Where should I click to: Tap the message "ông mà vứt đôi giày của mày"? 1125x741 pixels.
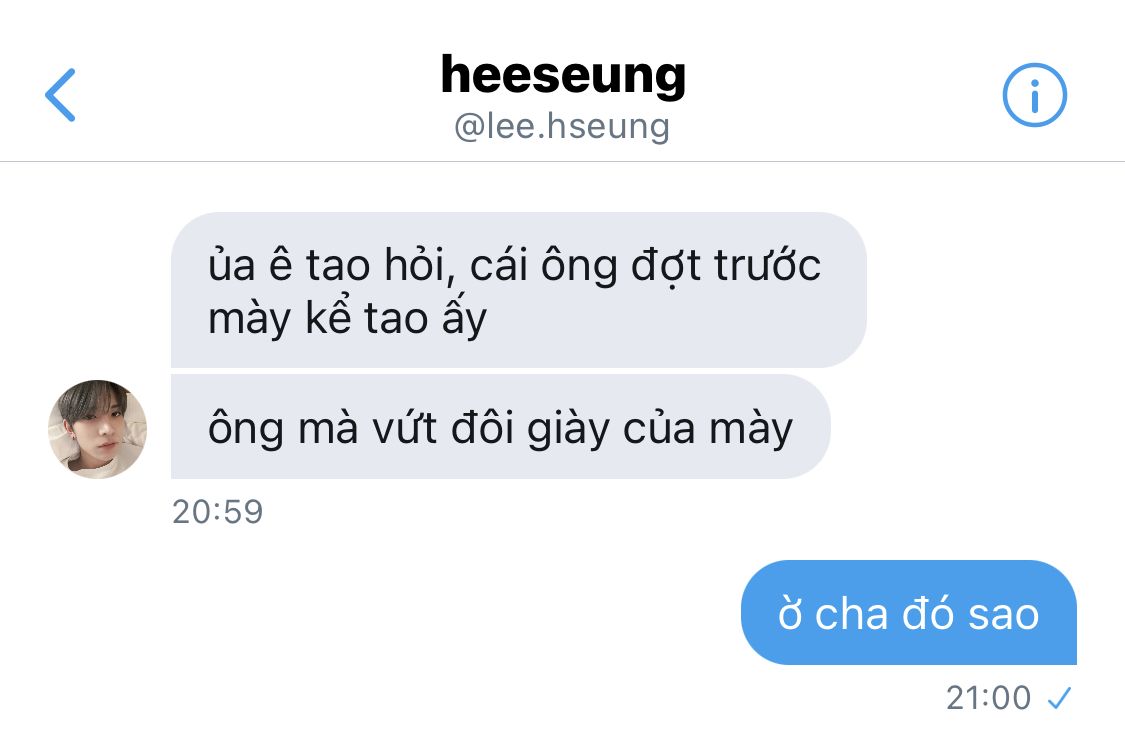click(x=501, y=427)
